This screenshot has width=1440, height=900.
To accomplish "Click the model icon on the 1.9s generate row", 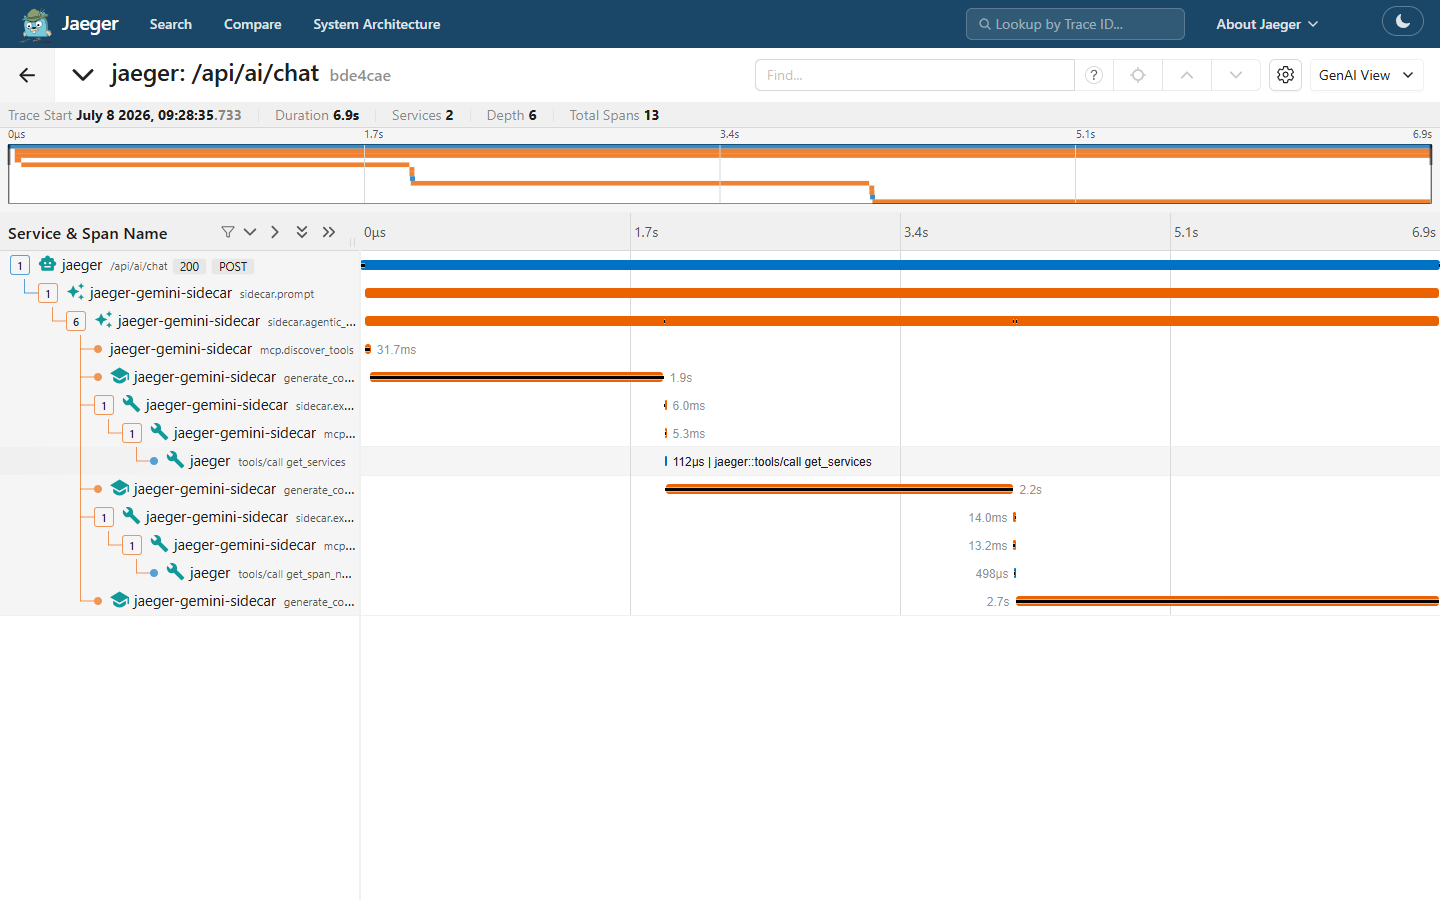I will 120,376.
